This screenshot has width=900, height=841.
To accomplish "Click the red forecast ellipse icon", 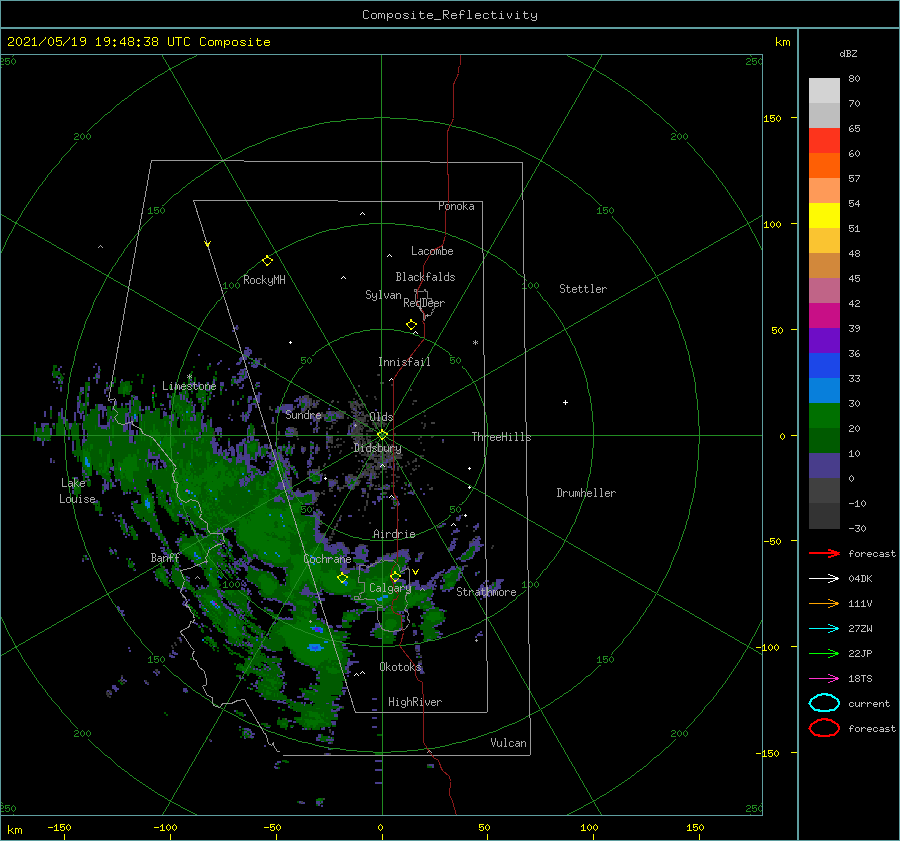I will point(824,728).
